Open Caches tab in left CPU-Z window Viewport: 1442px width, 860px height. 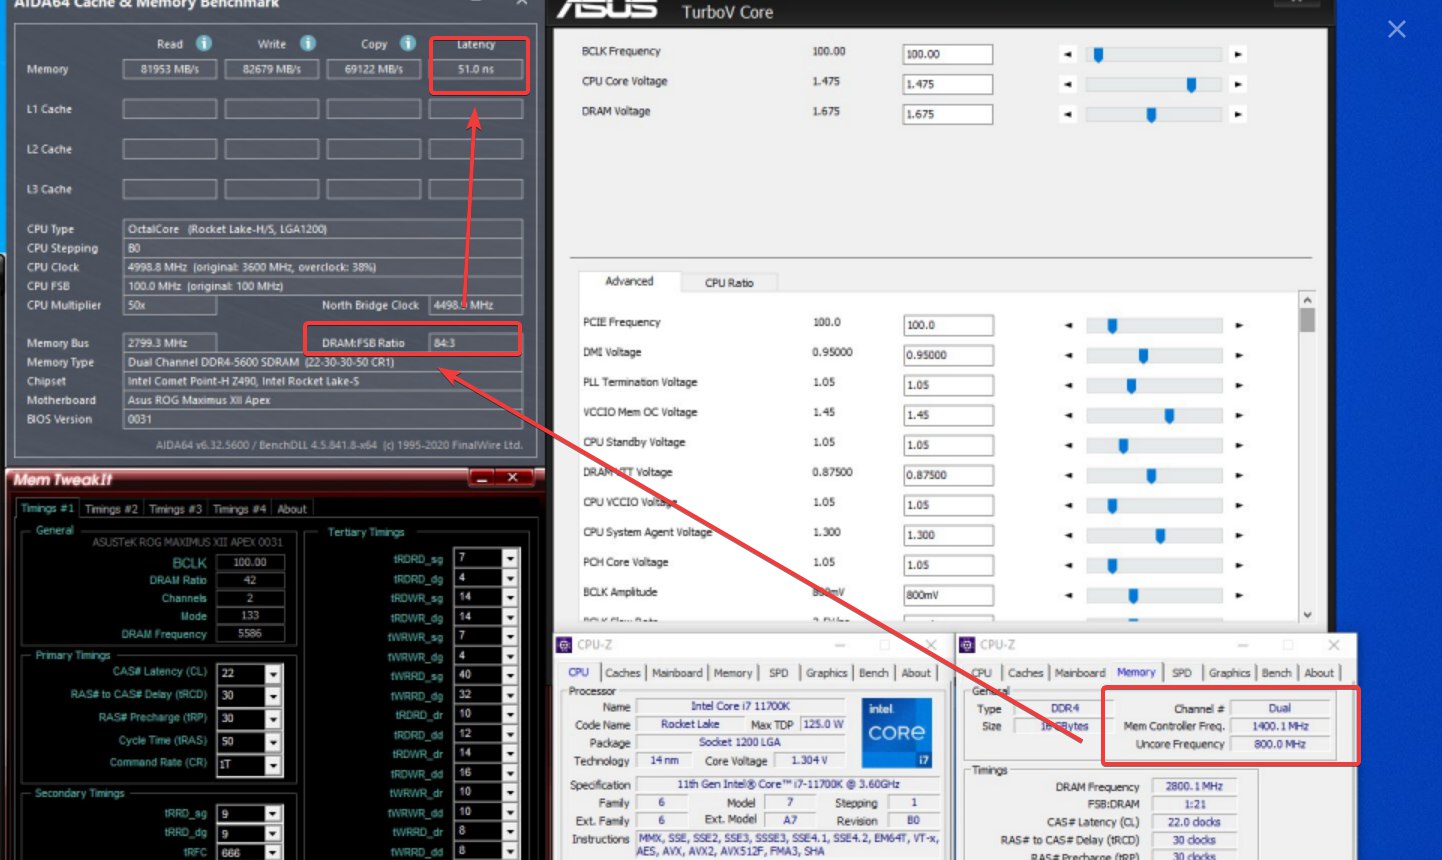coord(622,673)
